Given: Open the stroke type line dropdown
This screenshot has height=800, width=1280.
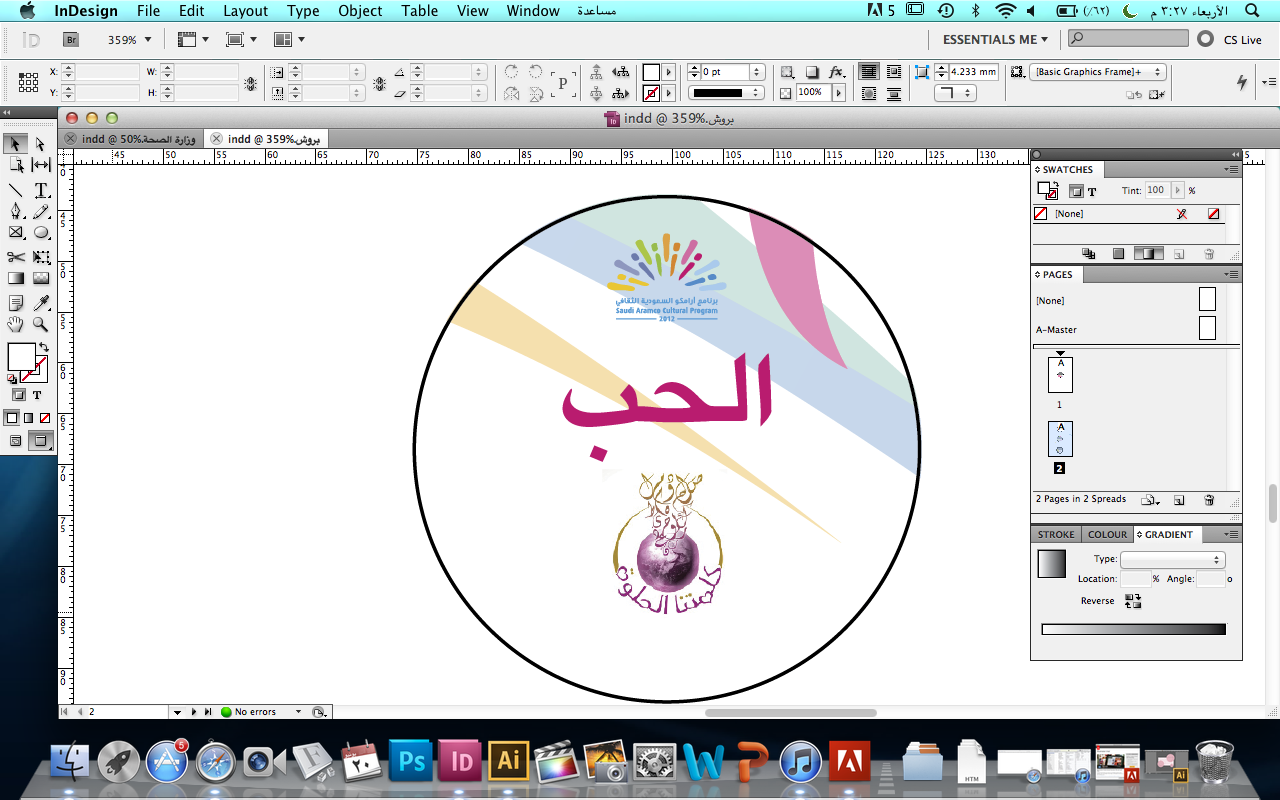Looking at the screenshot, I should click(727, 93).
